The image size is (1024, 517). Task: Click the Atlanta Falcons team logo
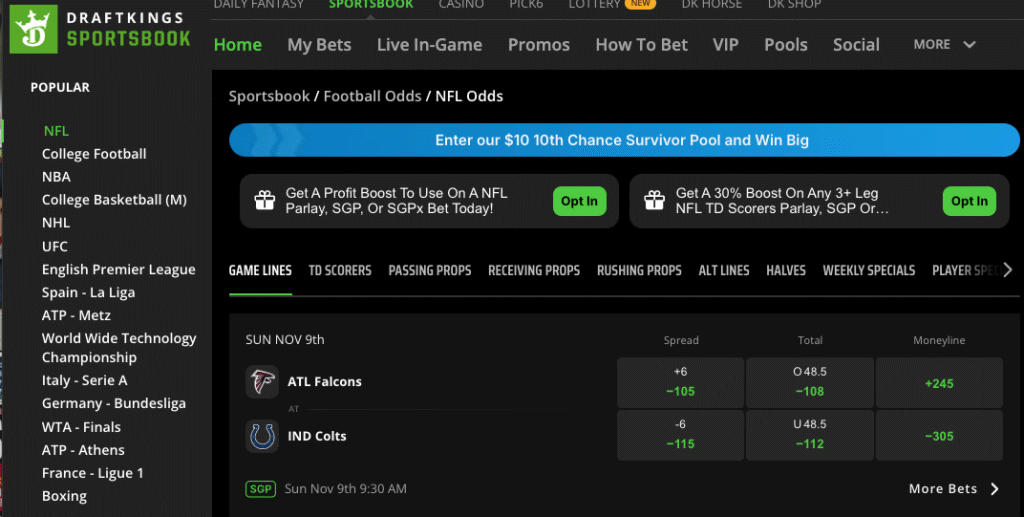coord(262,381)
